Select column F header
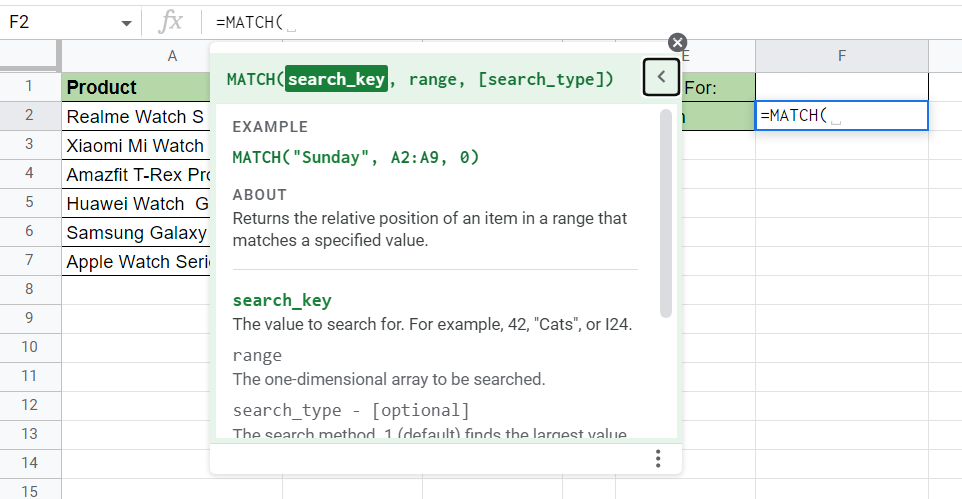 pyautogui.click(x=842, y=56)
